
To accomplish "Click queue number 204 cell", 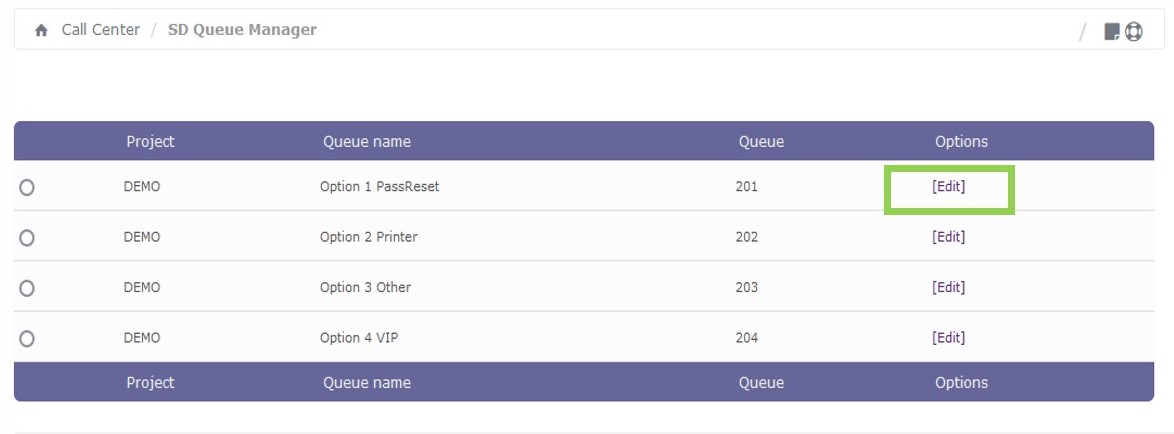I will (x=746, y=337).
